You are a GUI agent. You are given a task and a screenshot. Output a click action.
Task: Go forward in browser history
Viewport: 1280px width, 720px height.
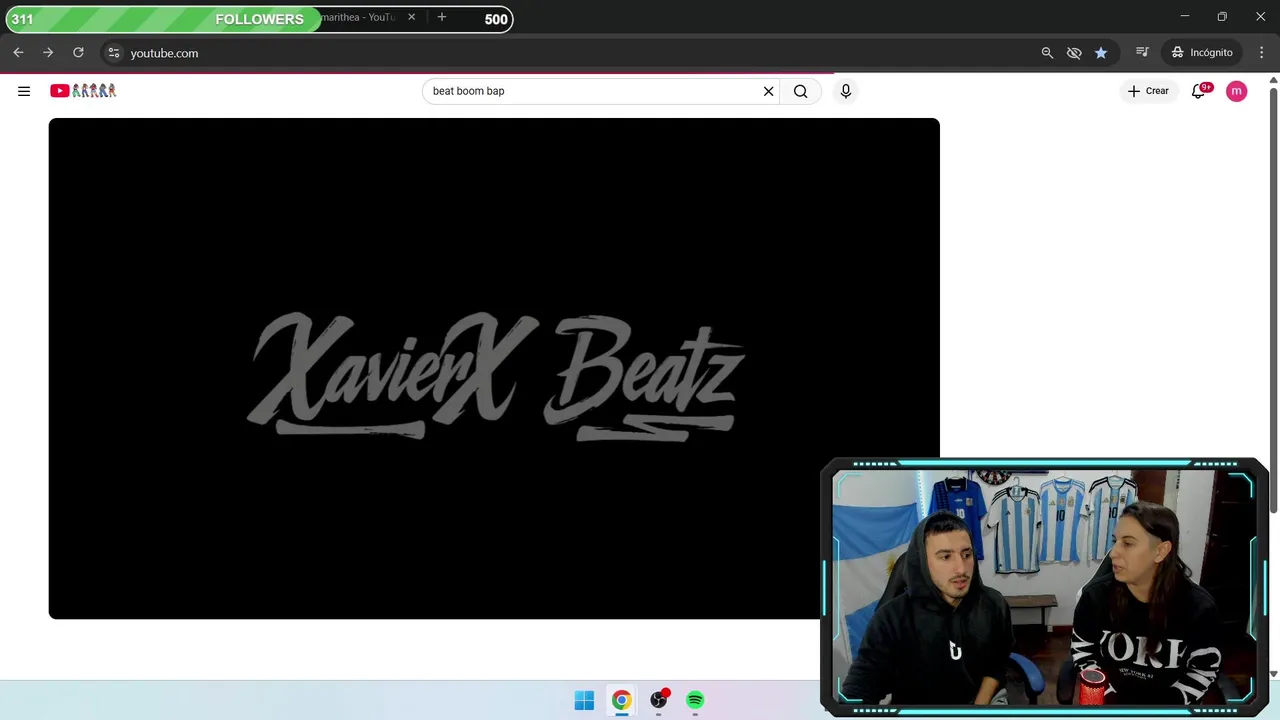tap(48, 53)
